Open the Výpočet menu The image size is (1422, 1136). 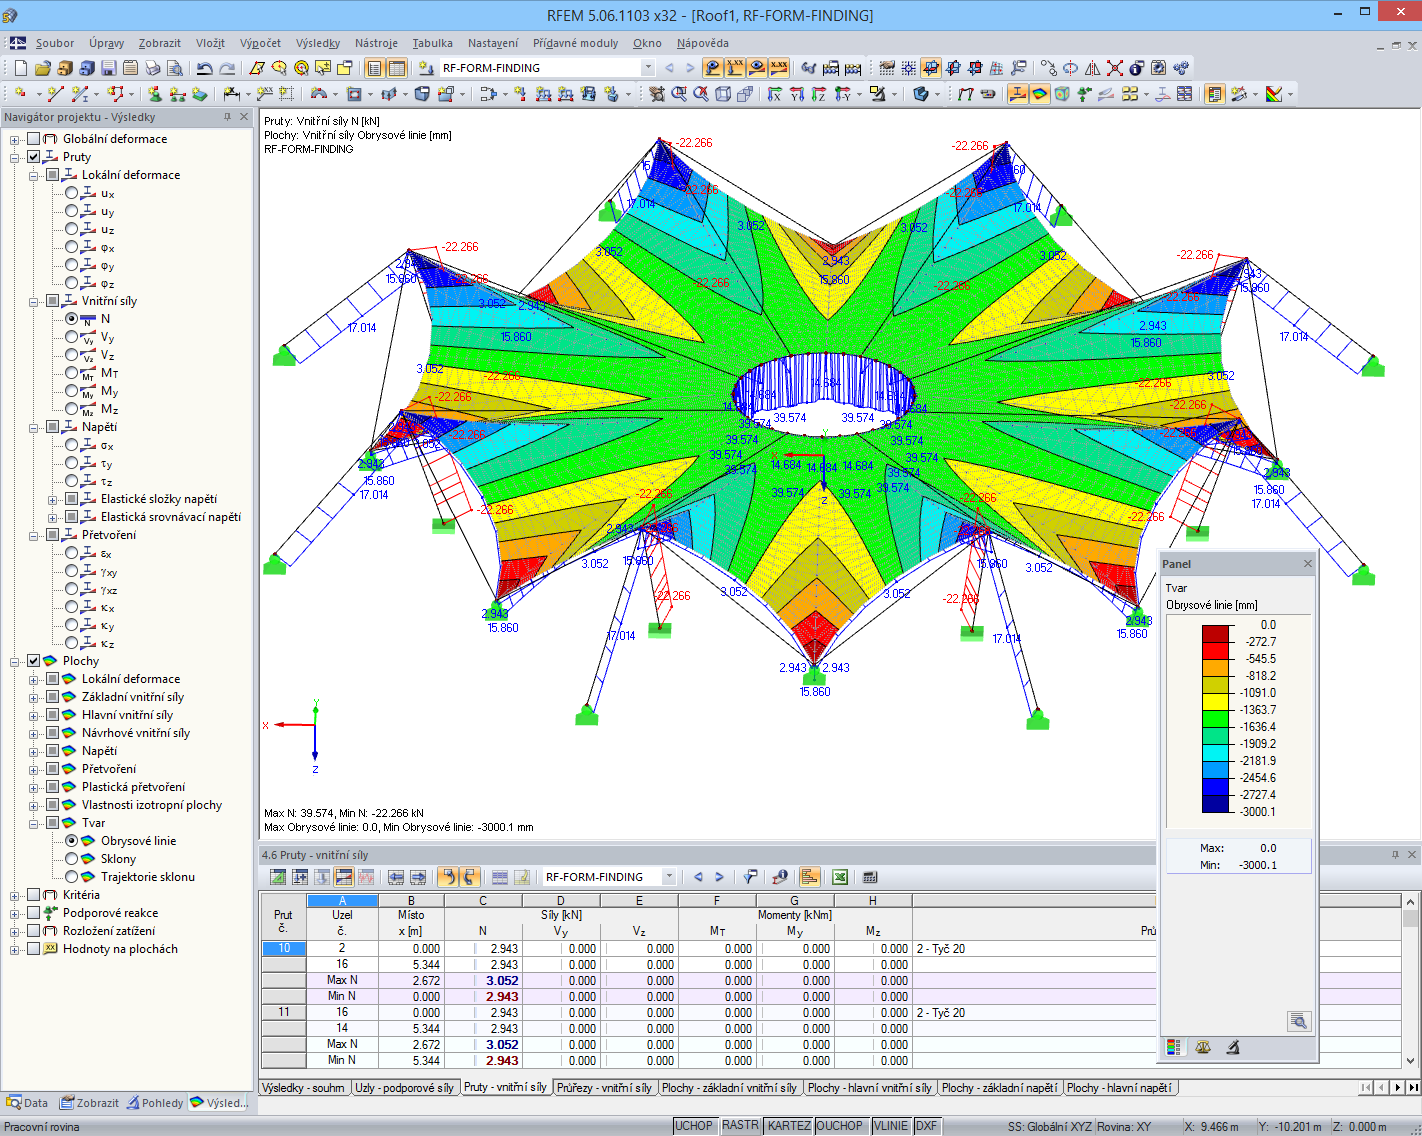[x=260, y=43]
